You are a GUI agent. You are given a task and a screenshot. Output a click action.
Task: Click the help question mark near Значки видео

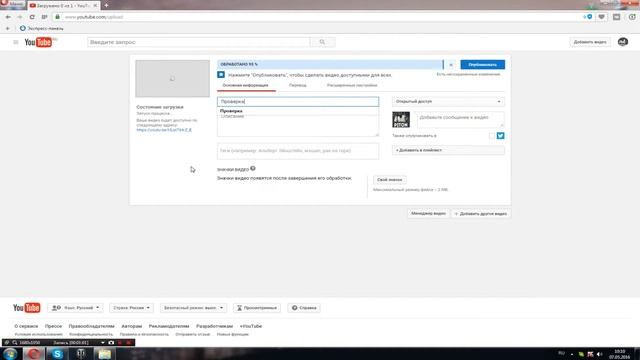[253, 168]
